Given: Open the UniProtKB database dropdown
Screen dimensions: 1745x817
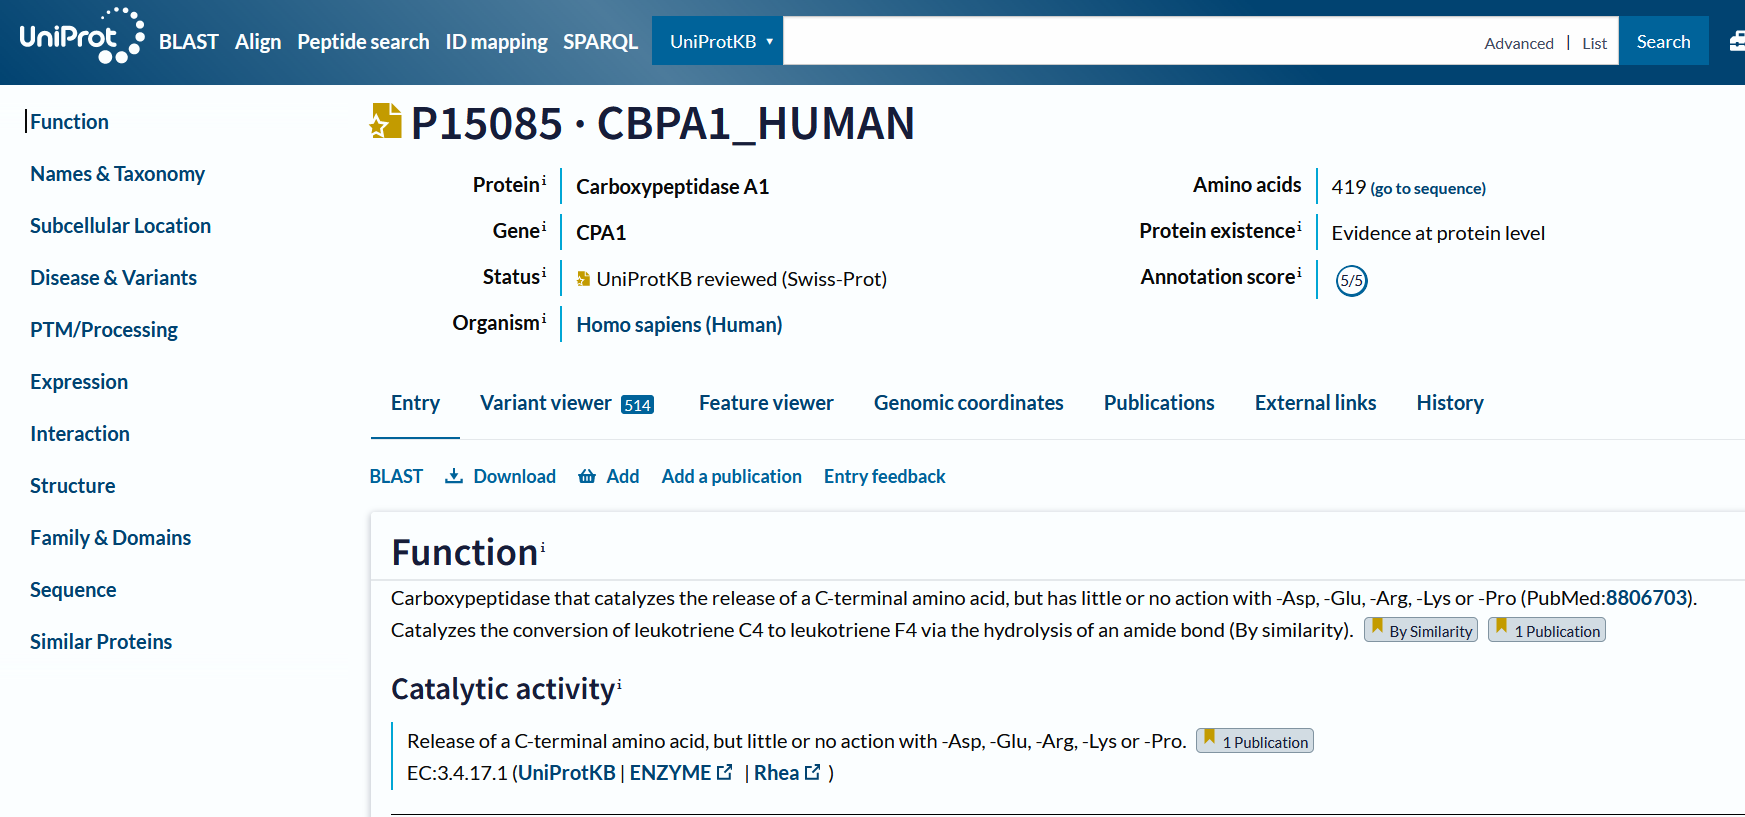Looking at the screenshot, I should point(718,41).
